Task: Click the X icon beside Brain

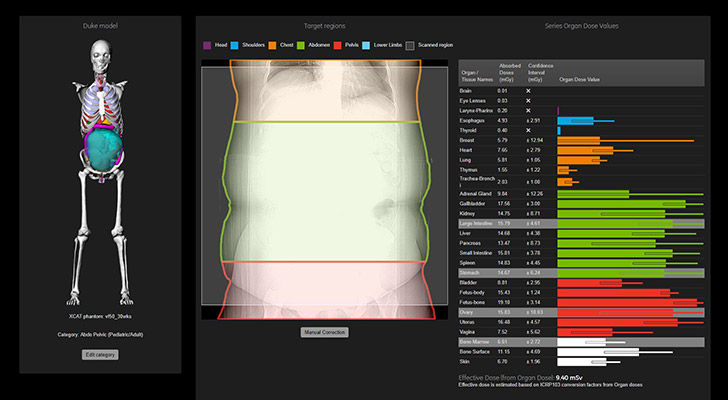Action: pos(528,91)
